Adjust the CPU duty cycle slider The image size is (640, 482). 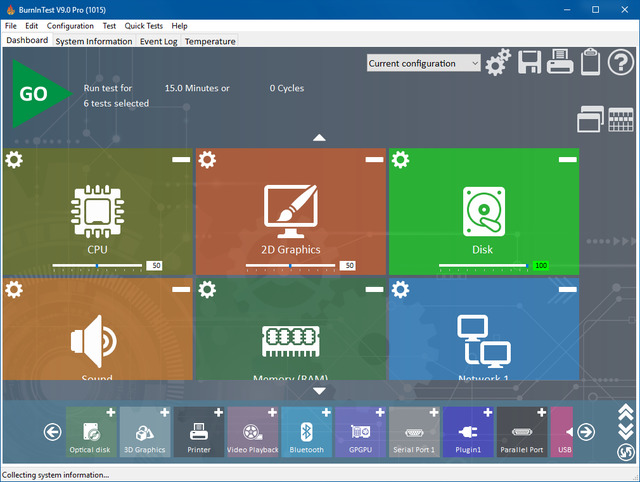(97, 266)
